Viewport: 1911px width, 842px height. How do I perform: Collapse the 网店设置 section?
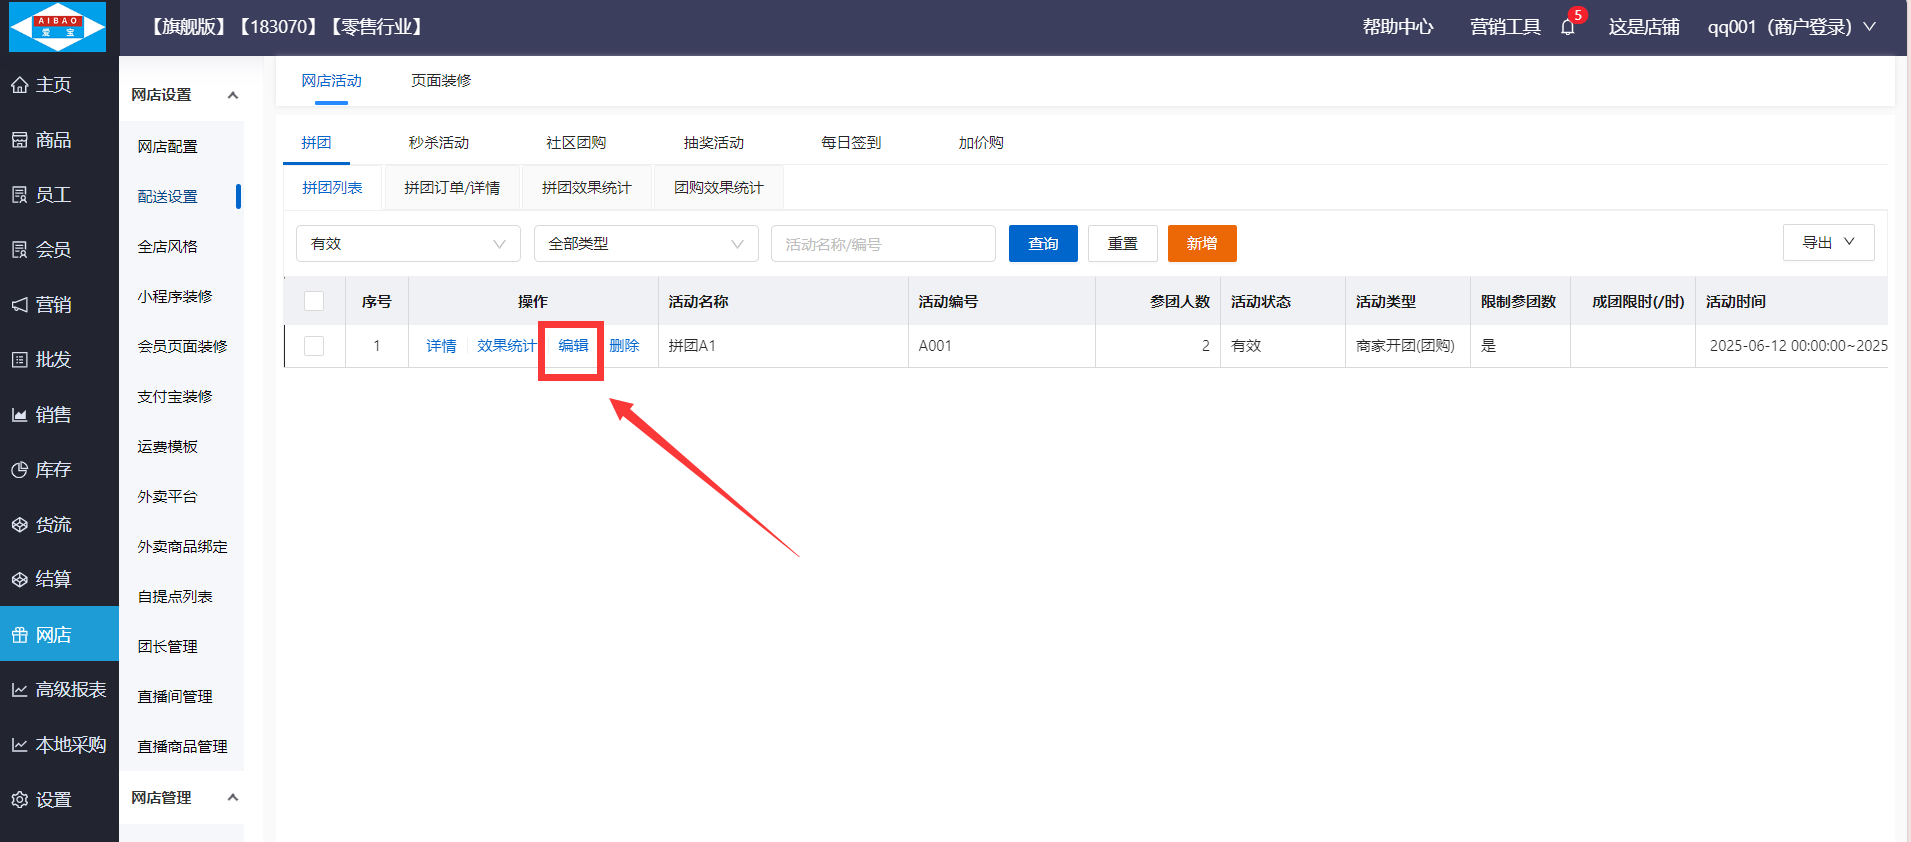(x=232, y=95)
